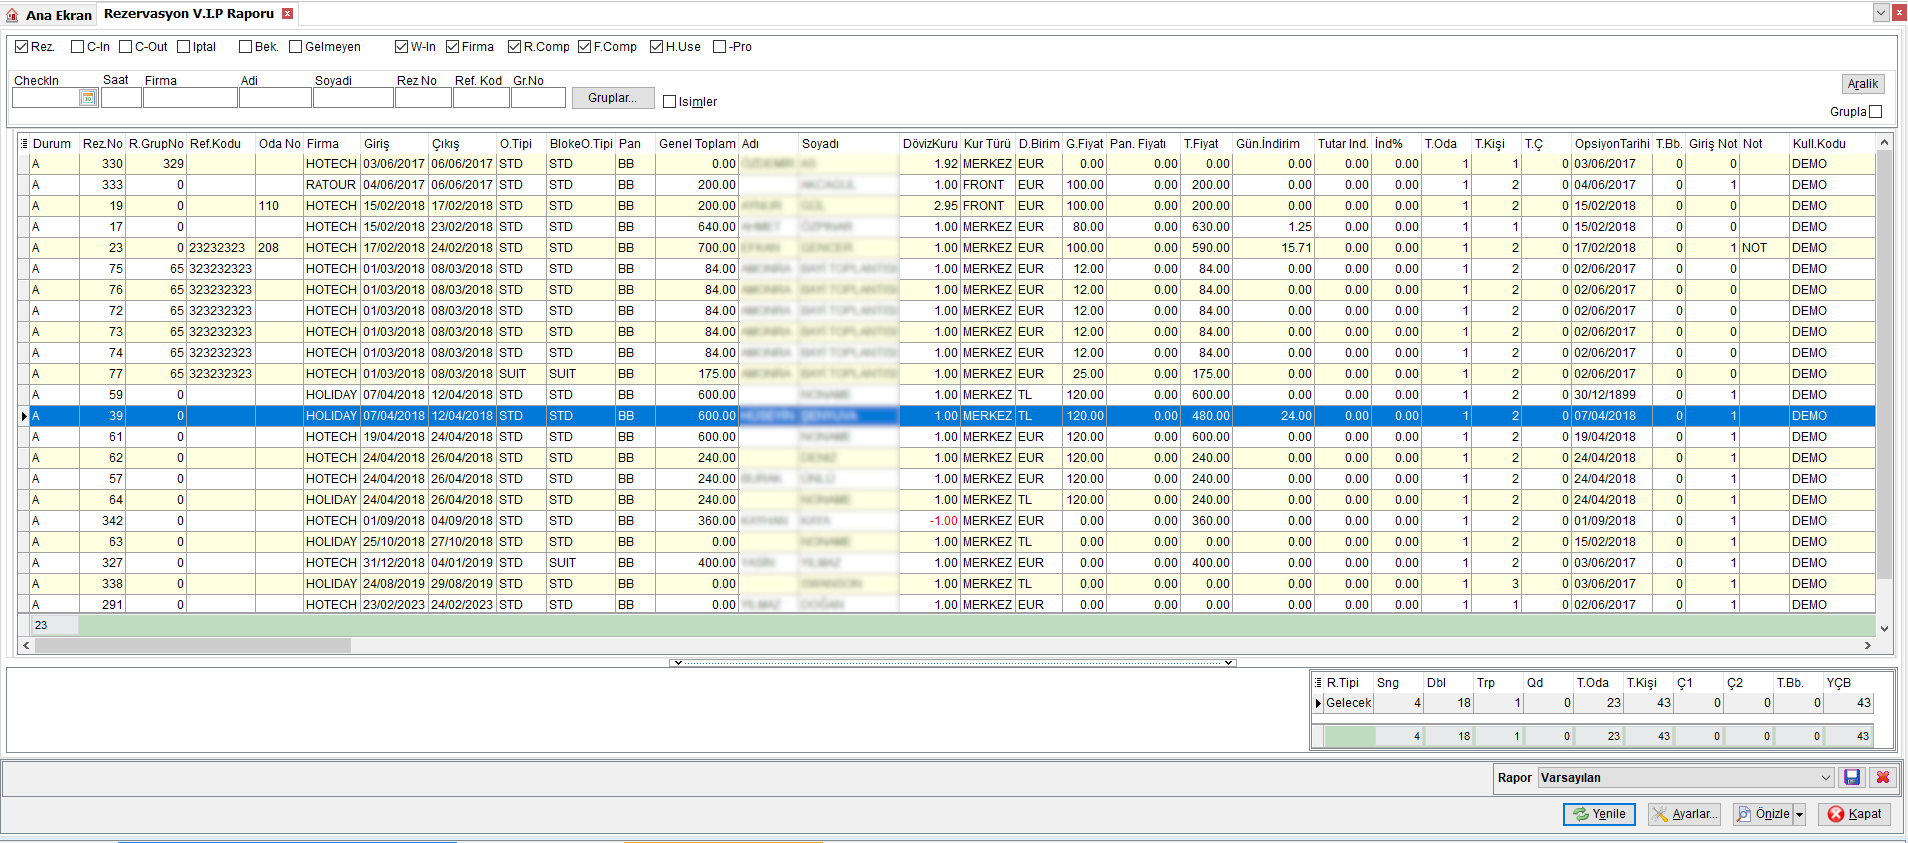Click the Ref. Kod input field

(481, 98)
